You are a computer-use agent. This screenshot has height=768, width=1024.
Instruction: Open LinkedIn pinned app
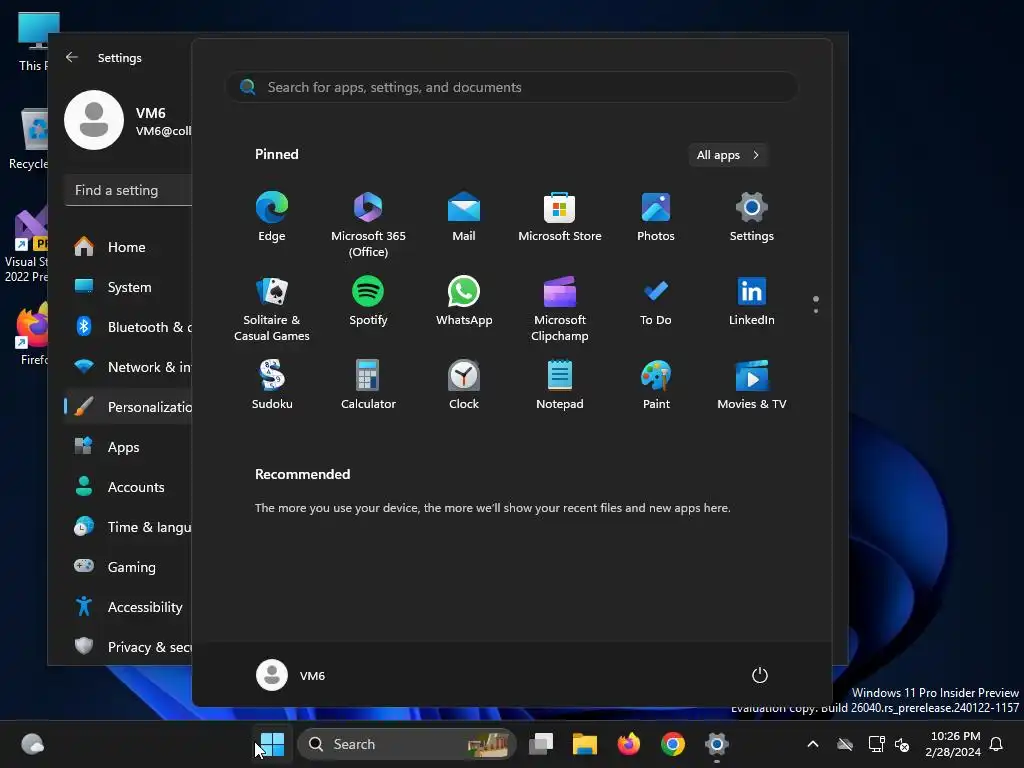752,300
